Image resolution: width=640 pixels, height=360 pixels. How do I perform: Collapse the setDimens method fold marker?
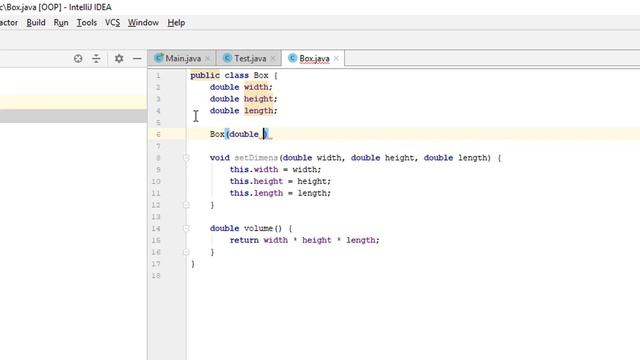[x=186, y=158]
